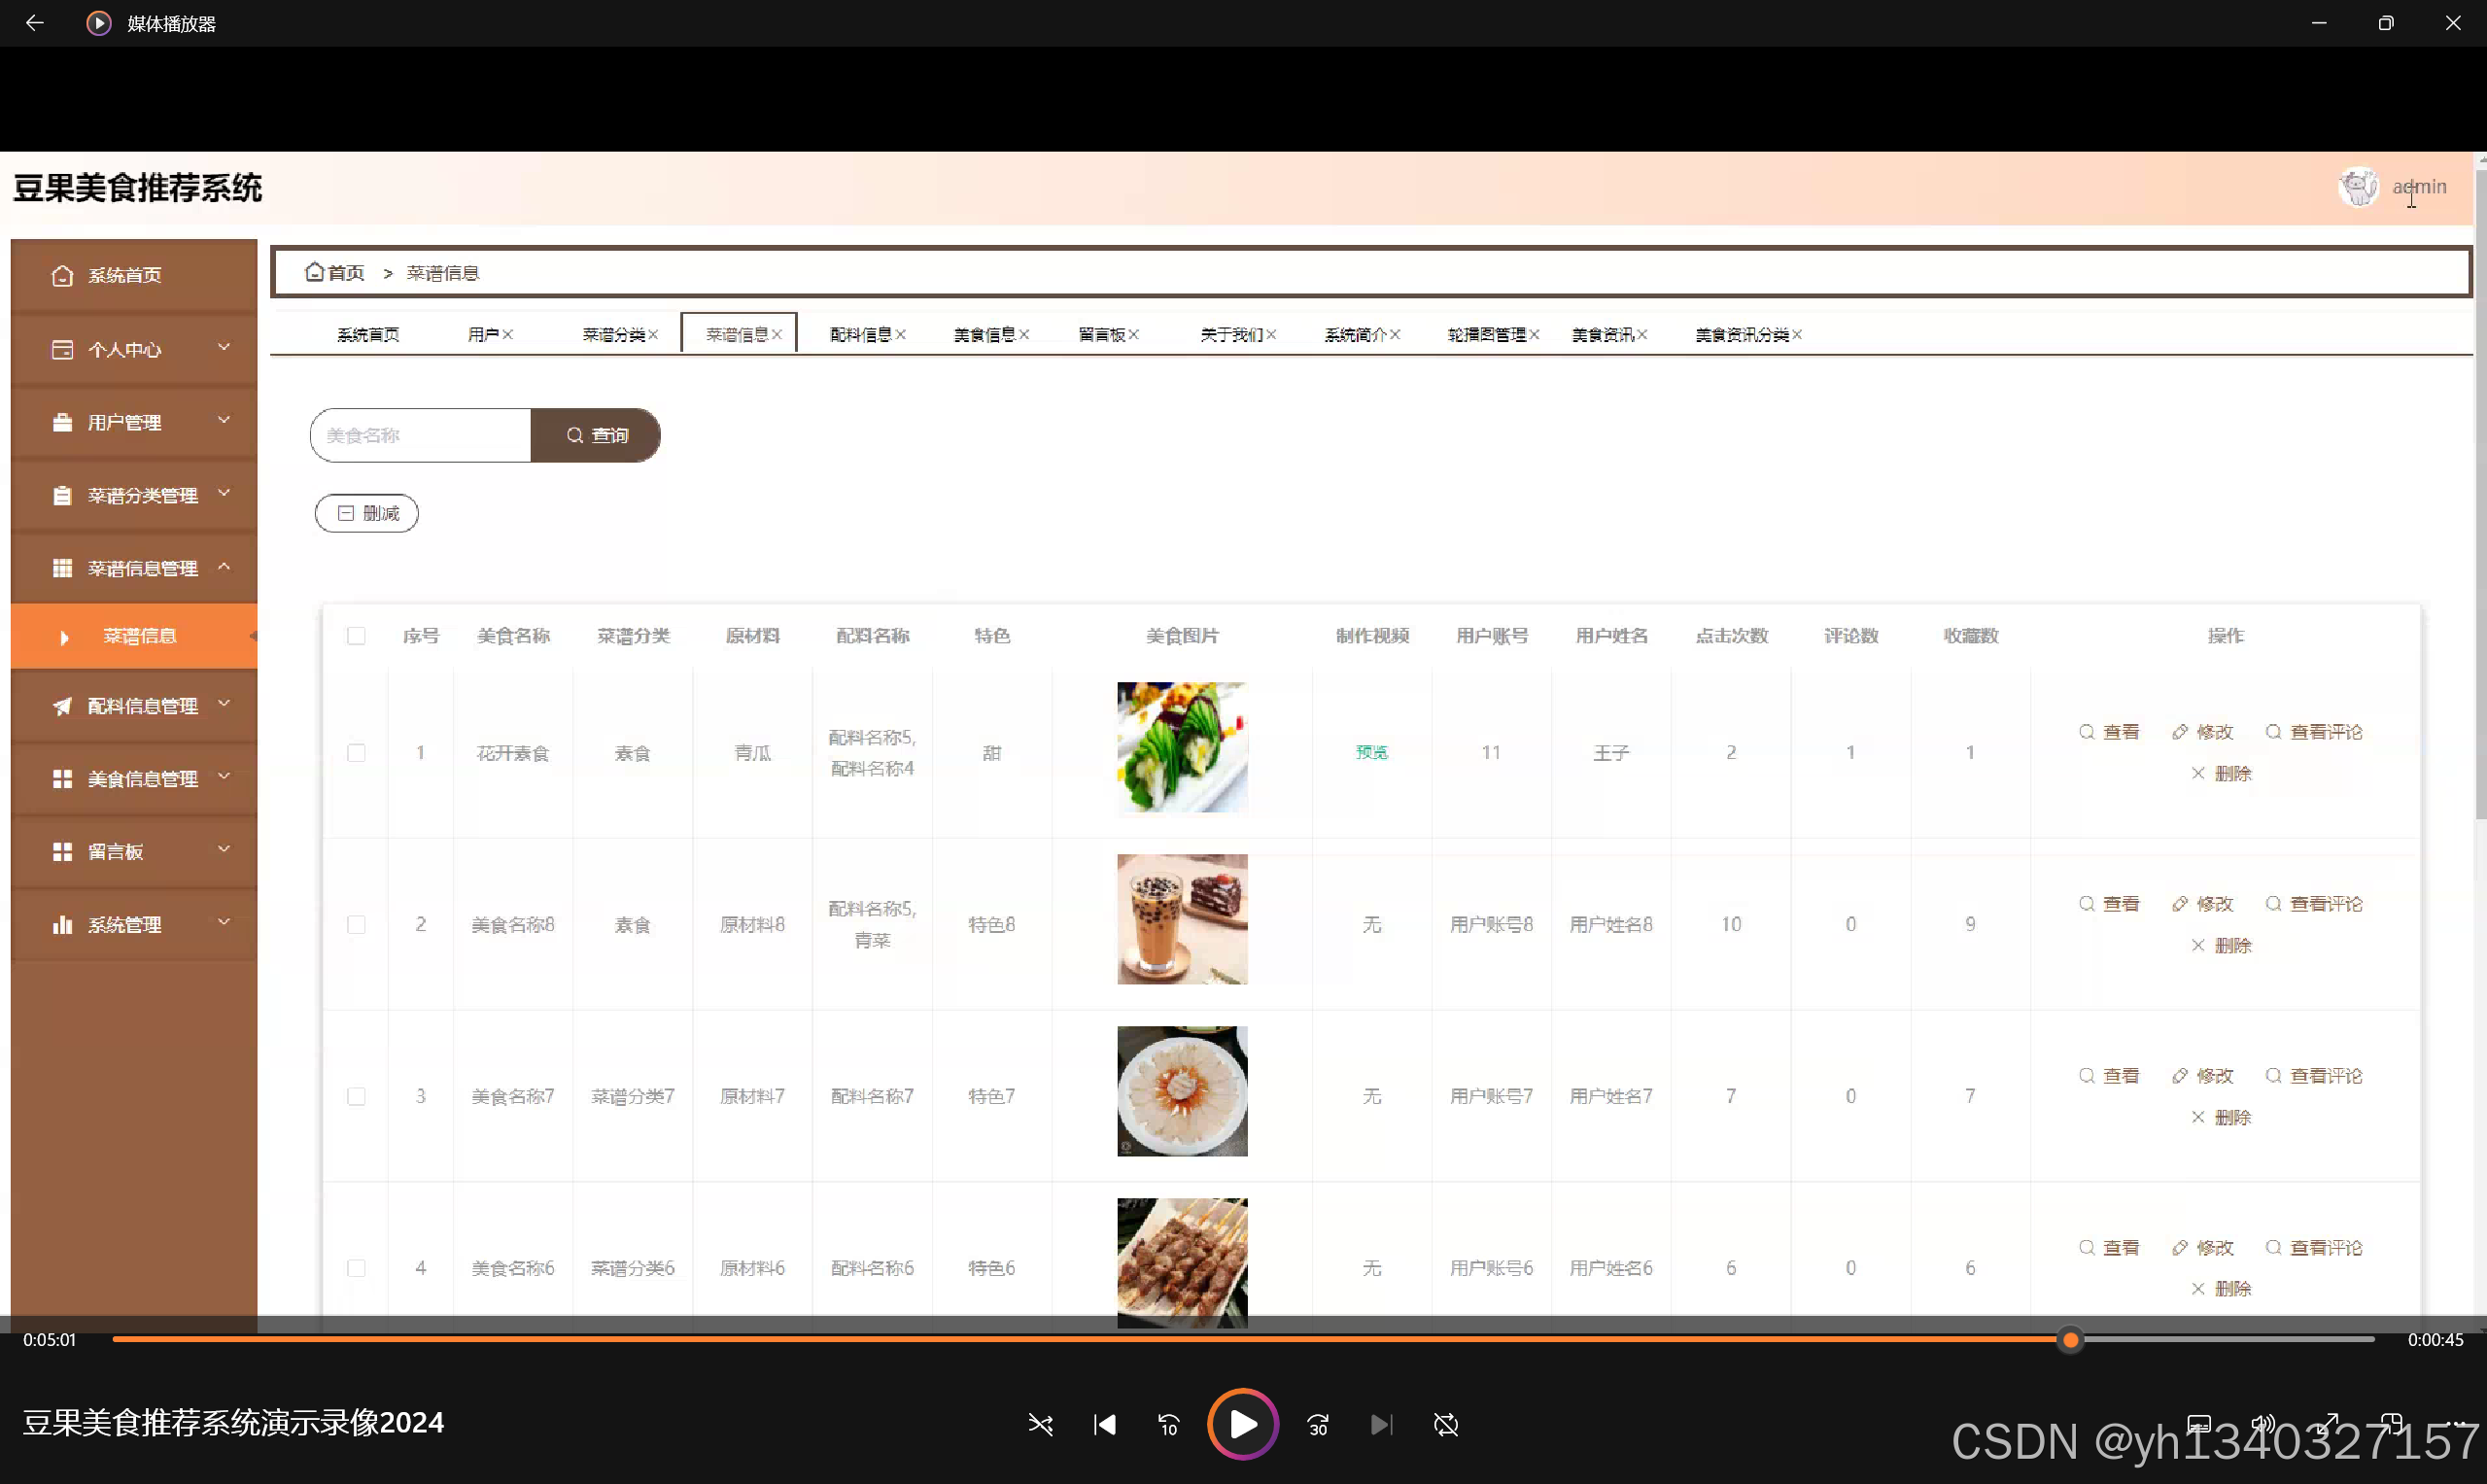Image resolution: width=2487 pixels, height=1484 pixels.
Task: Toggle shuffle in the media player
Action: [x=1040, y=1424]
